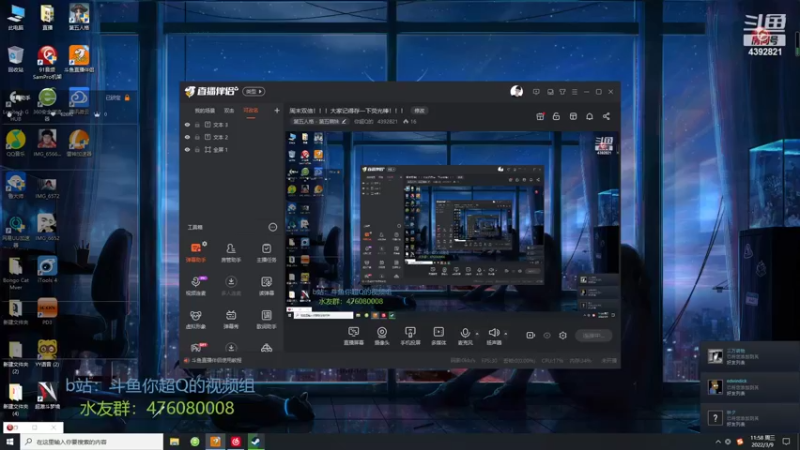
Task: Open the 虚拟形象 virtual avatar tool
Action: point(195,319)
